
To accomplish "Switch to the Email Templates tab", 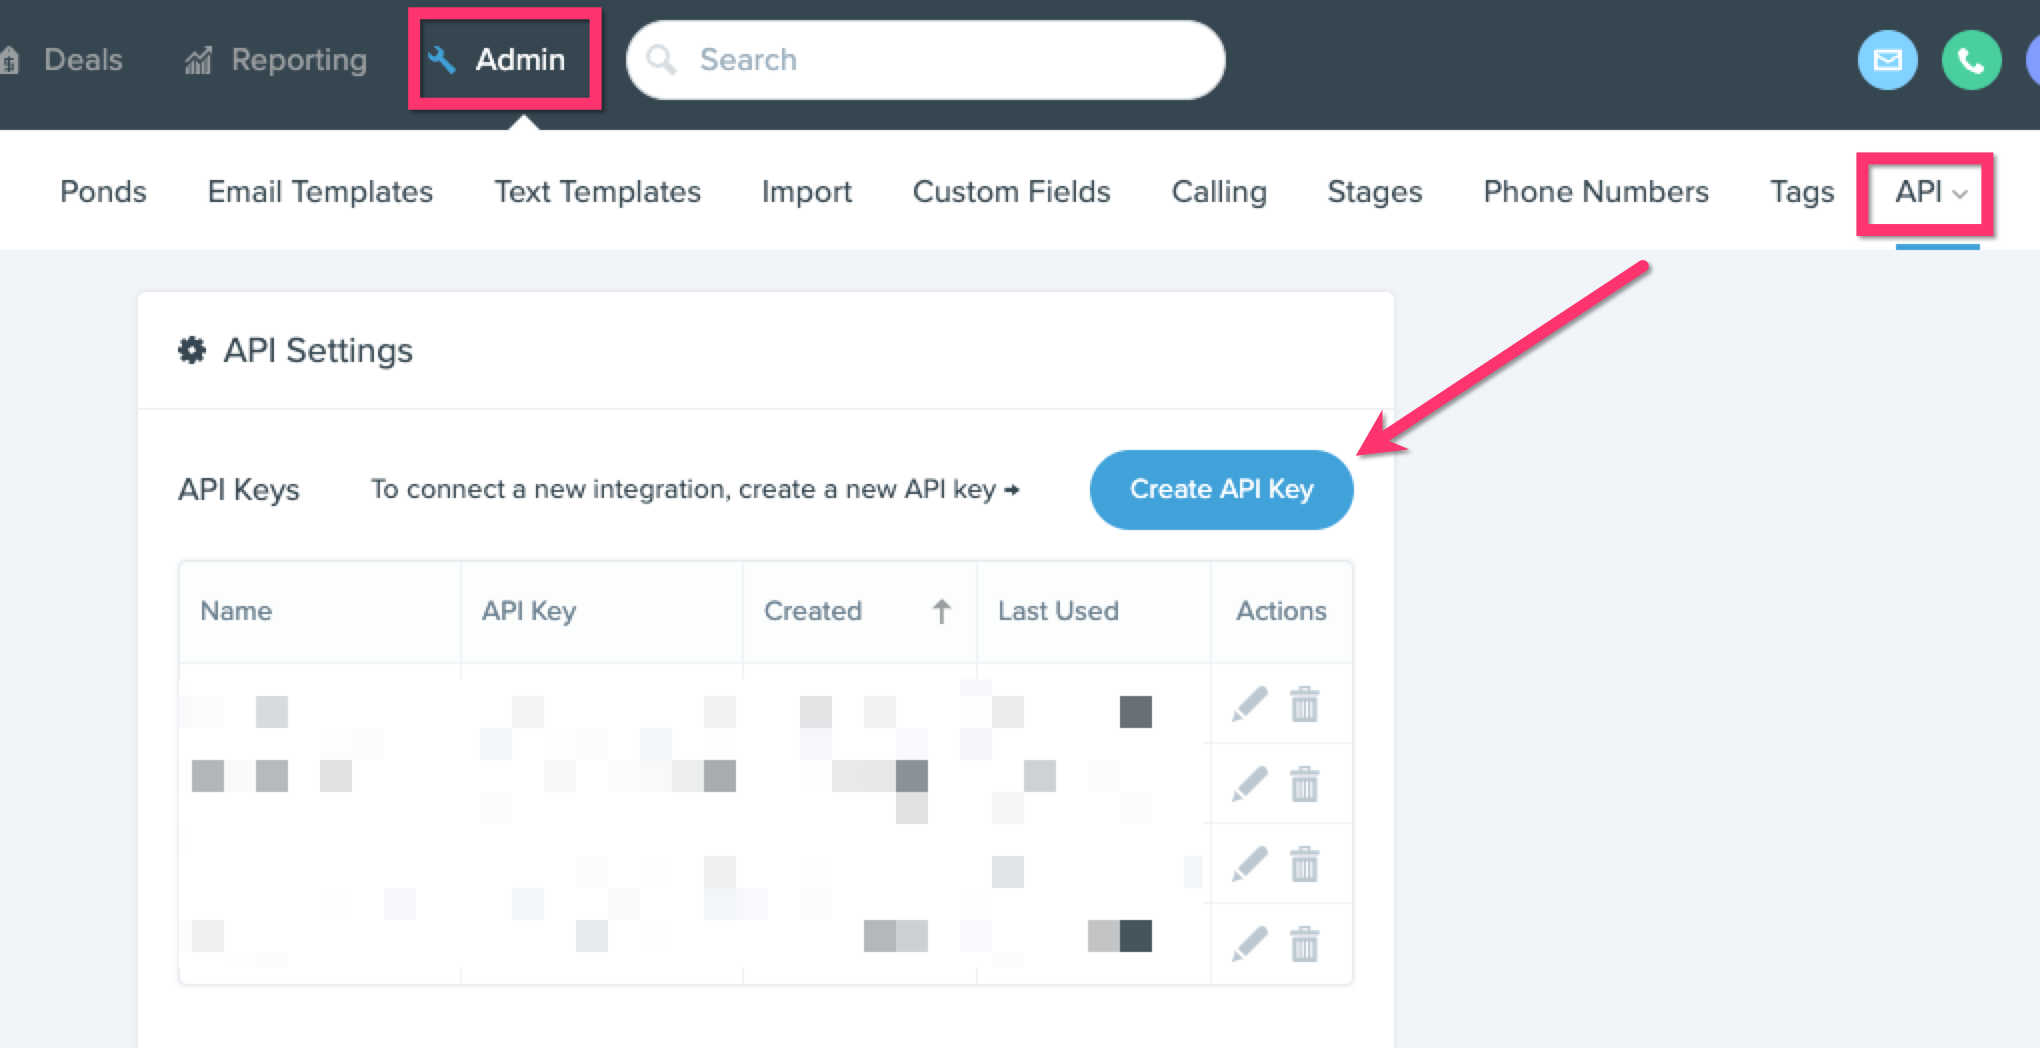I will [x=320, y=192].
